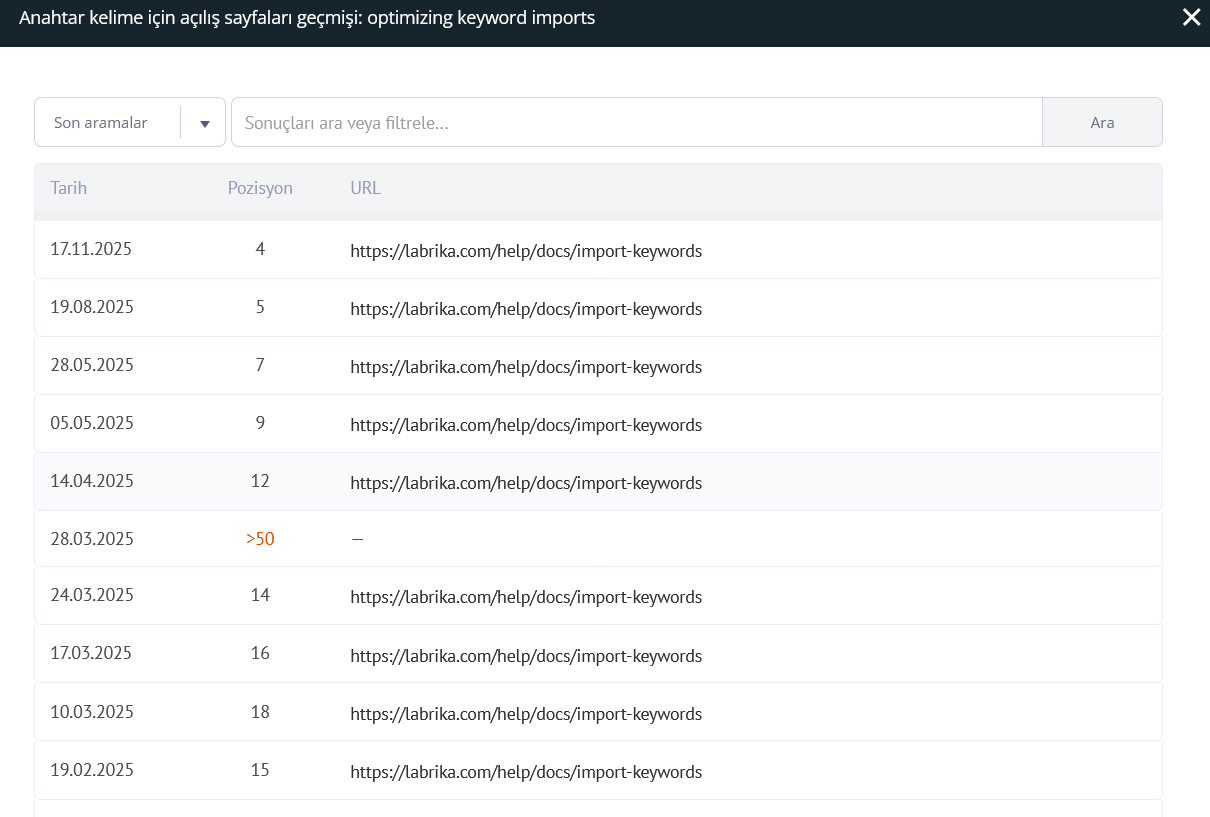Open the URL link dated 17.03.2025
Screen dimensions: 1210x817
tap(526, 656)
